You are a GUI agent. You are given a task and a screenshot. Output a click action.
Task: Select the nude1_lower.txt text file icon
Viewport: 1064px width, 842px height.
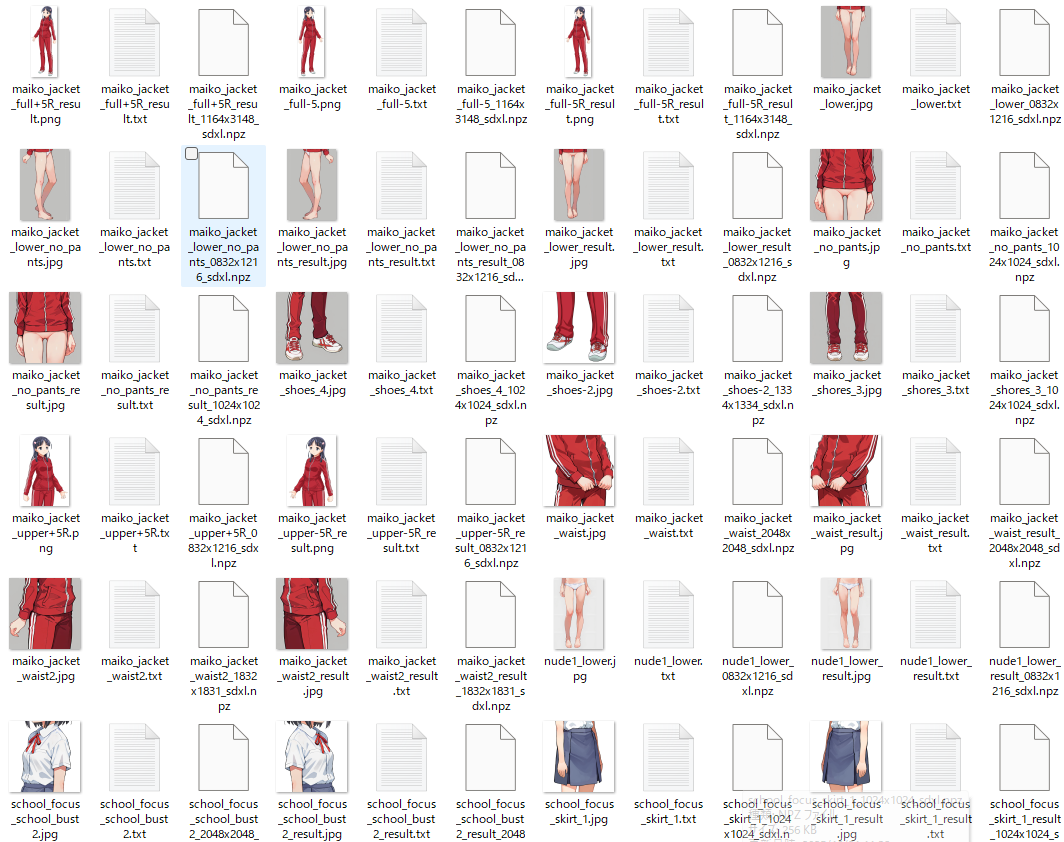(x=668, y=614)
